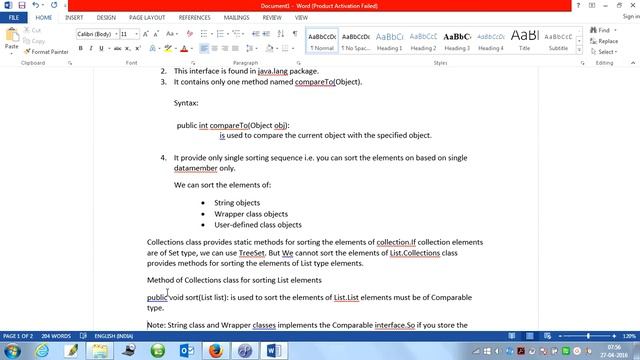Open the font name Calibri (Body) dropdown
The width and height of the screenshot is (640, 360).
116,34
